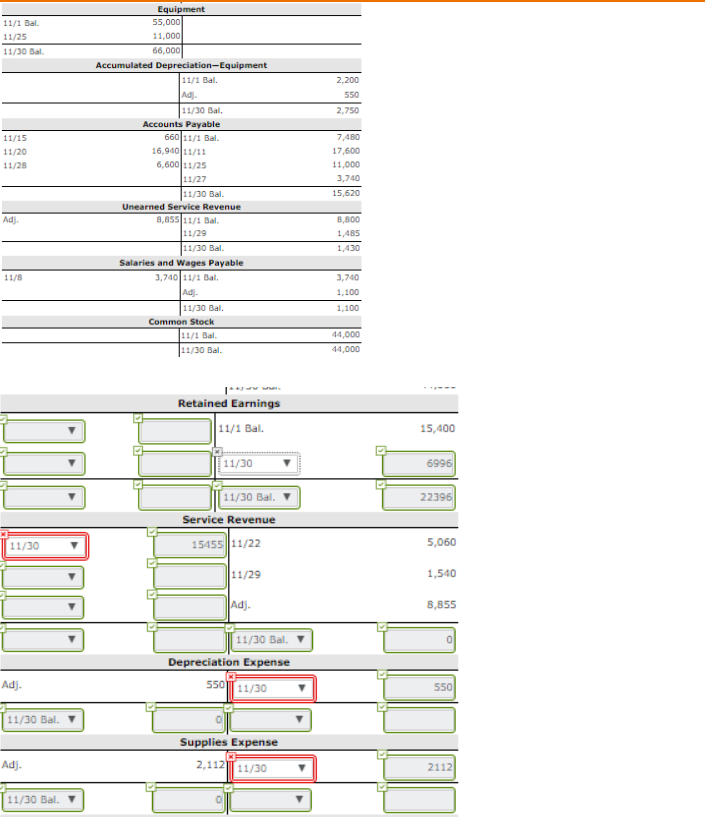Image resolution: width=705 pixels, height=817 pixels.
Task: Click green check badge on the 6996 field
Action: tap(381, 450)
